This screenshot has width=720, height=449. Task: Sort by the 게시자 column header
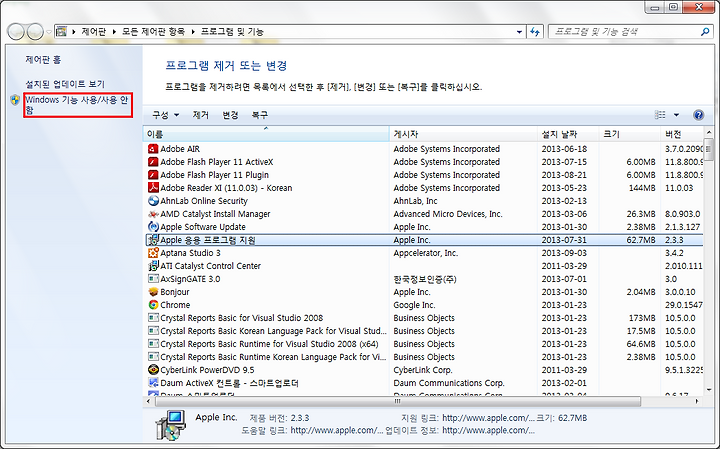[x=463, y=134]
